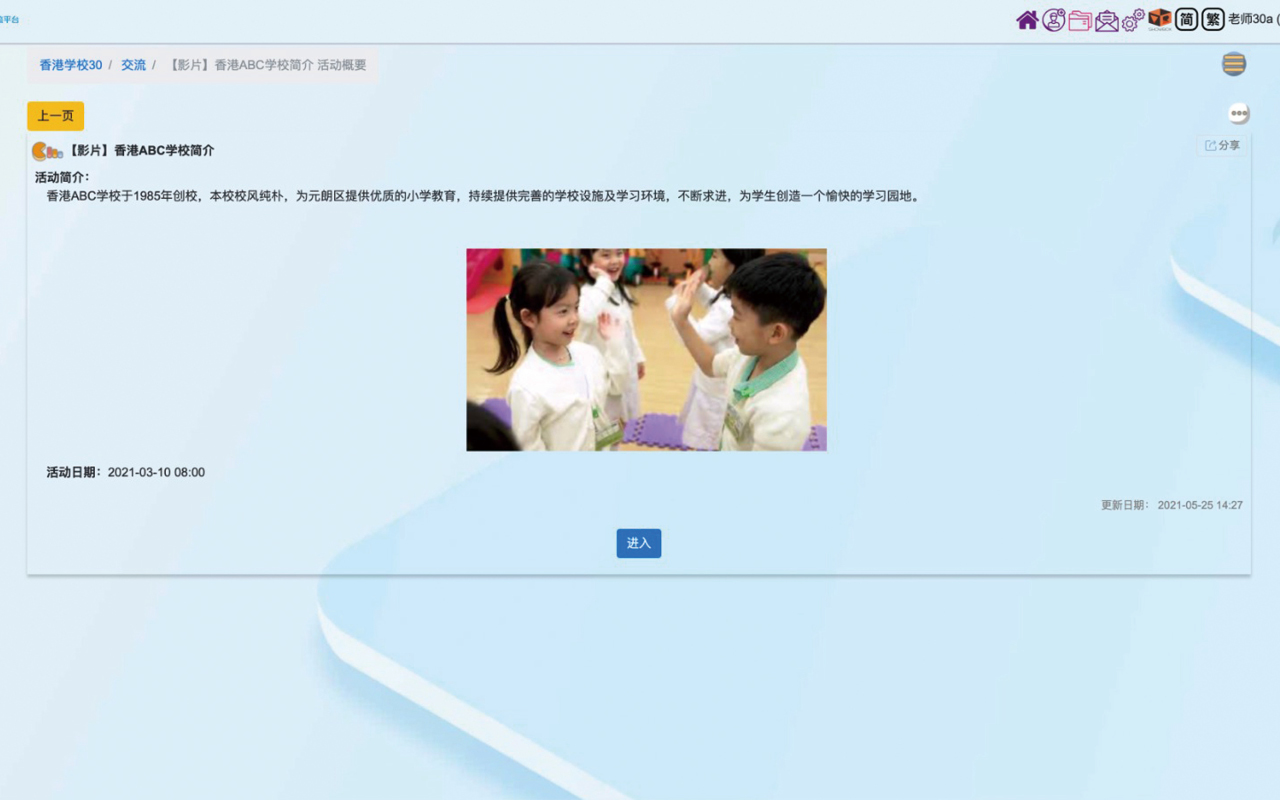Open the gears settings icon
This screenshot has height=800, width=1280.
pyautogui.click(x=1133, y=20)
